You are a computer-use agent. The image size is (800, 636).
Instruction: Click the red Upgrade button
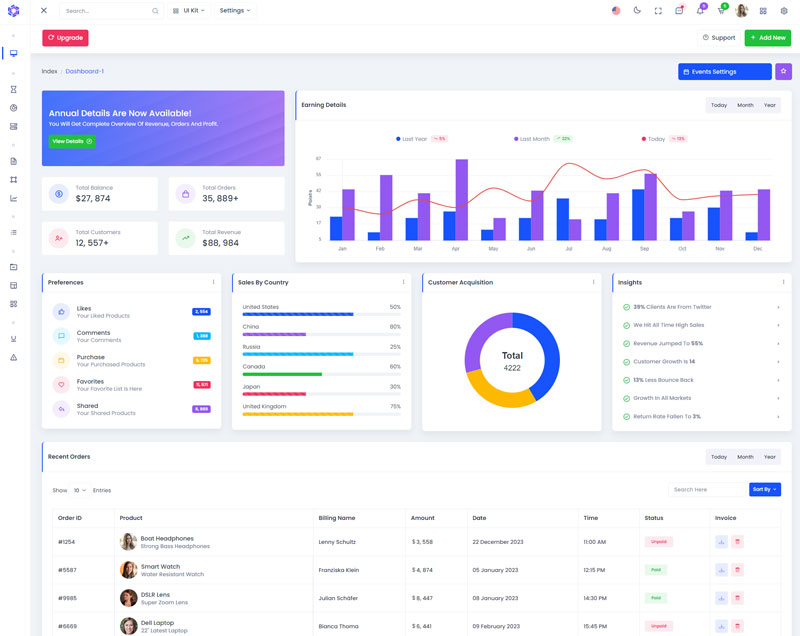click(x=65, y=38)
